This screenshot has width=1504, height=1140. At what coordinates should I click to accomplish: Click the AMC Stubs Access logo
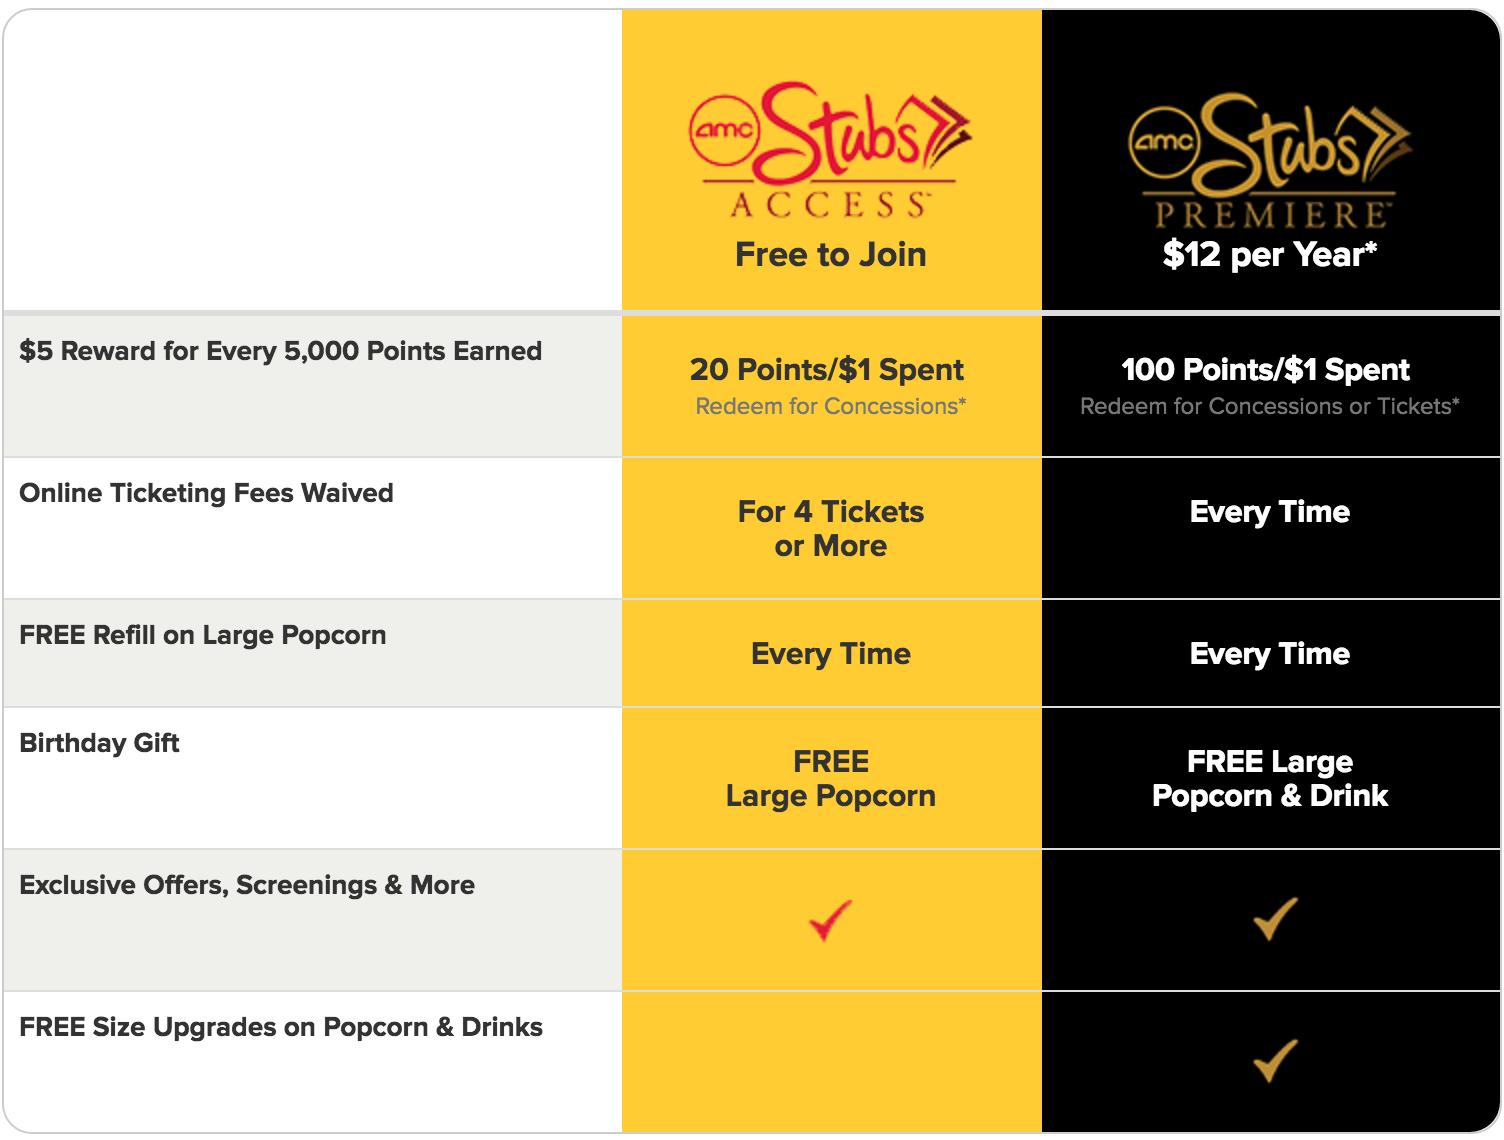[830, 150]
